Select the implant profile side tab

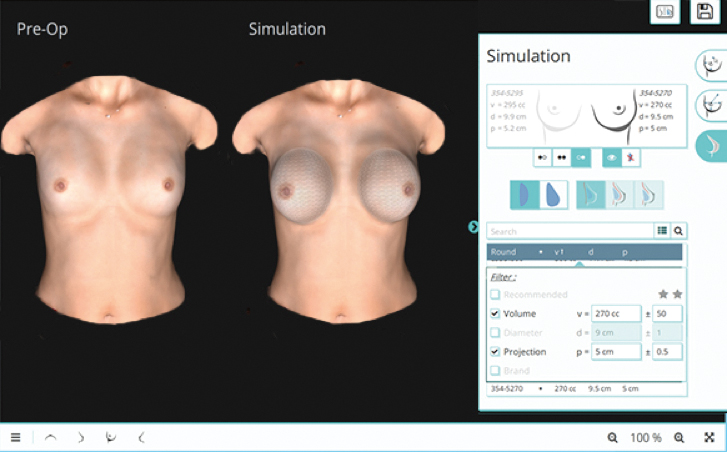(711, 145)
